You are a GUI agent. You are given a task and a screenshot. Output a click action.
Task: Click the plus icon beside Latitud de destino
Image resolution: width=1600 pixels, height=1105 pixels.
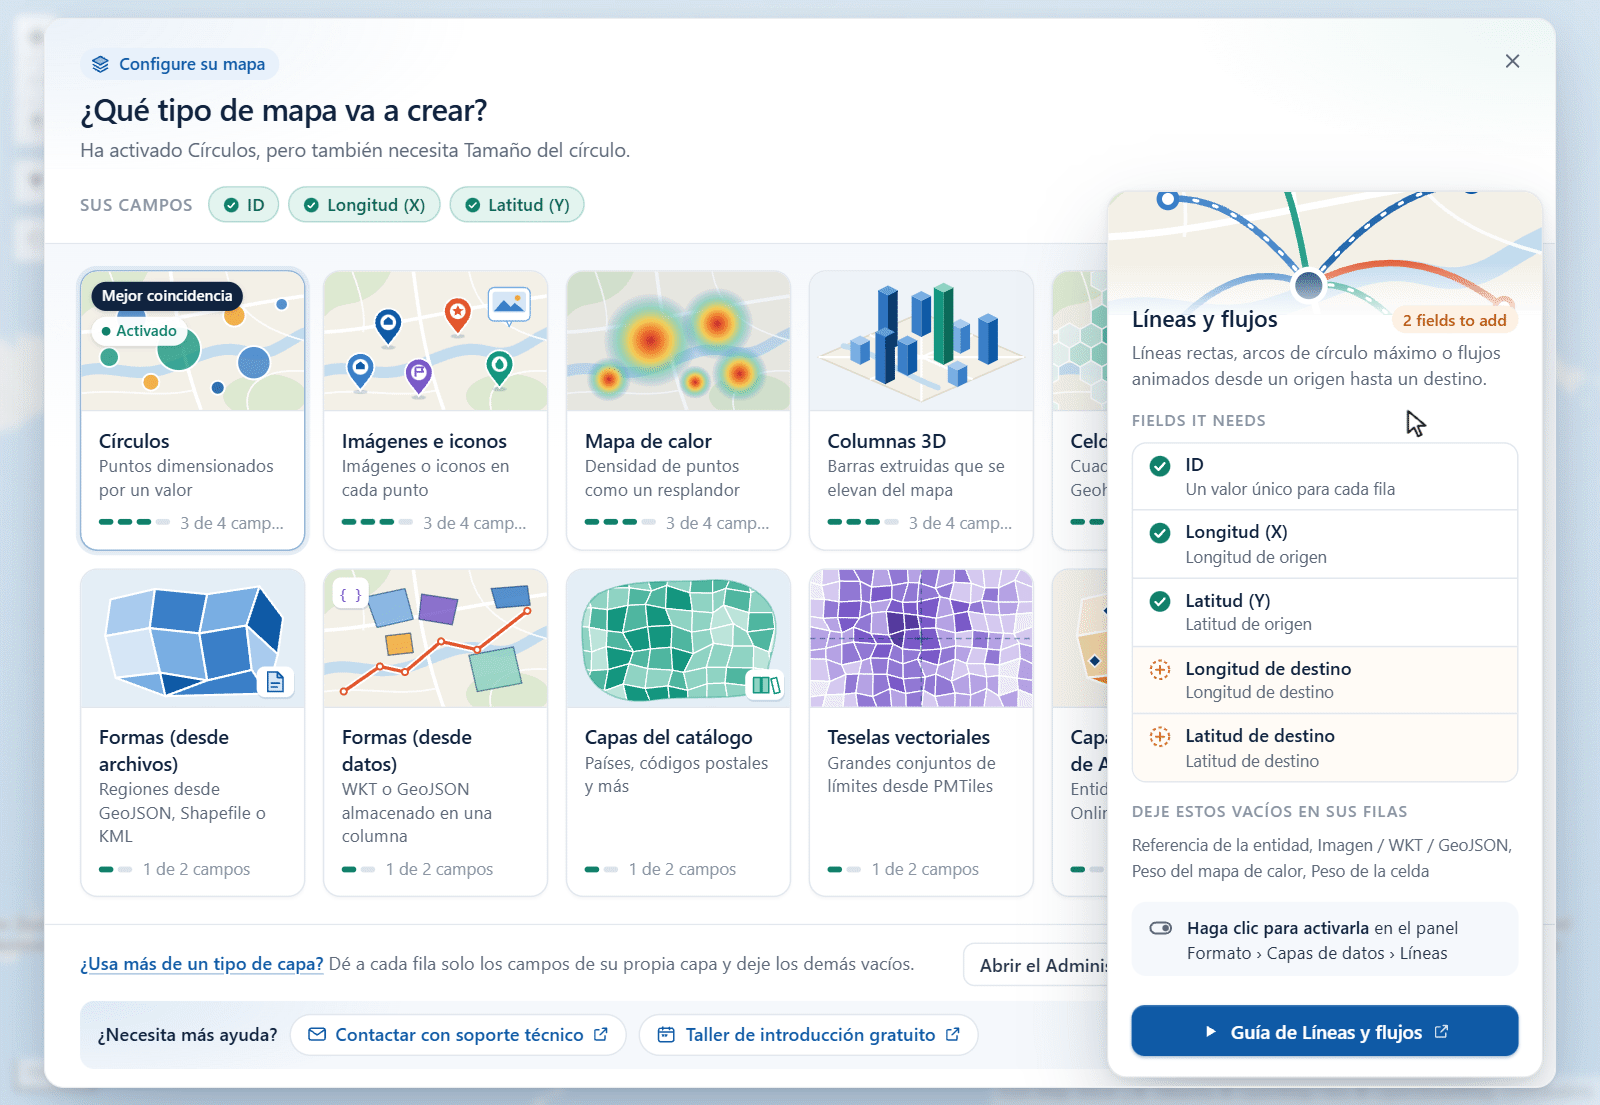[1159, 737]
